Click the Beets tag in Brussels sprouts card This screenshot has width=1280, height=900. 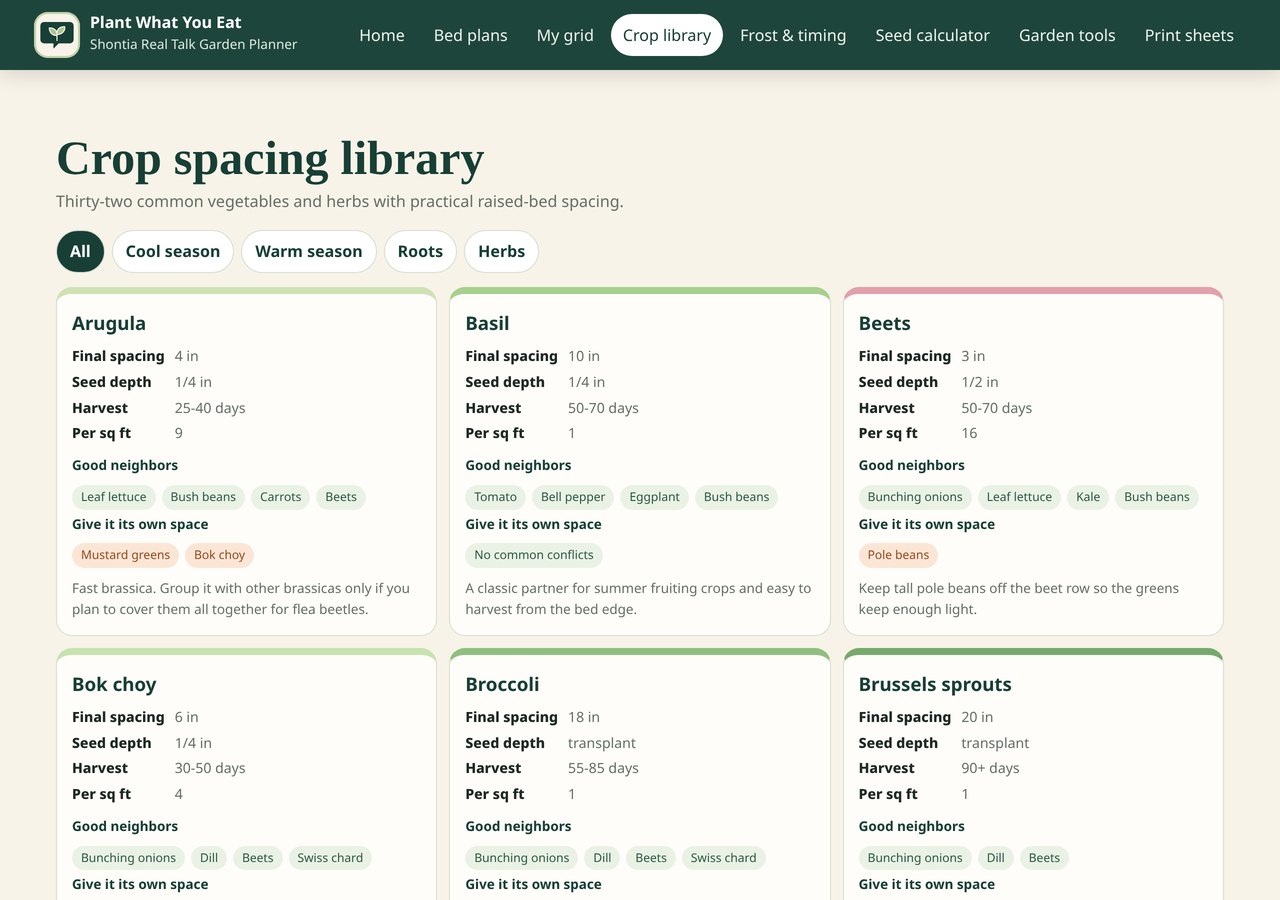click(1044, 858)
